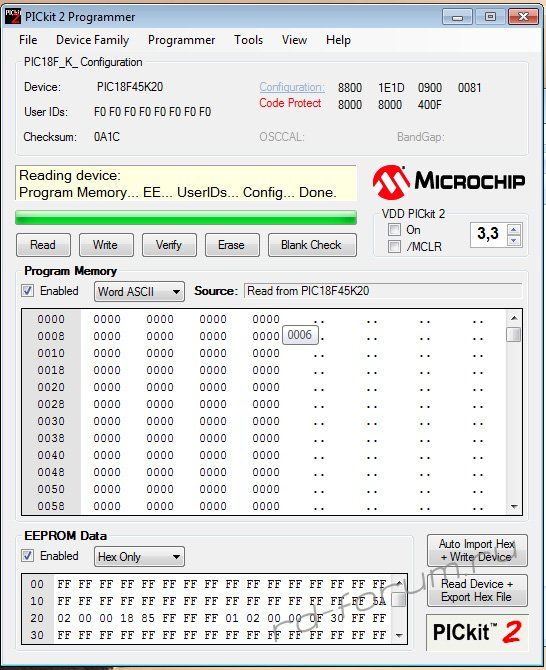This screenshot has height=670, width=546.
Task: Click program memory address 0010 row
Action: (x=51, y=353)
